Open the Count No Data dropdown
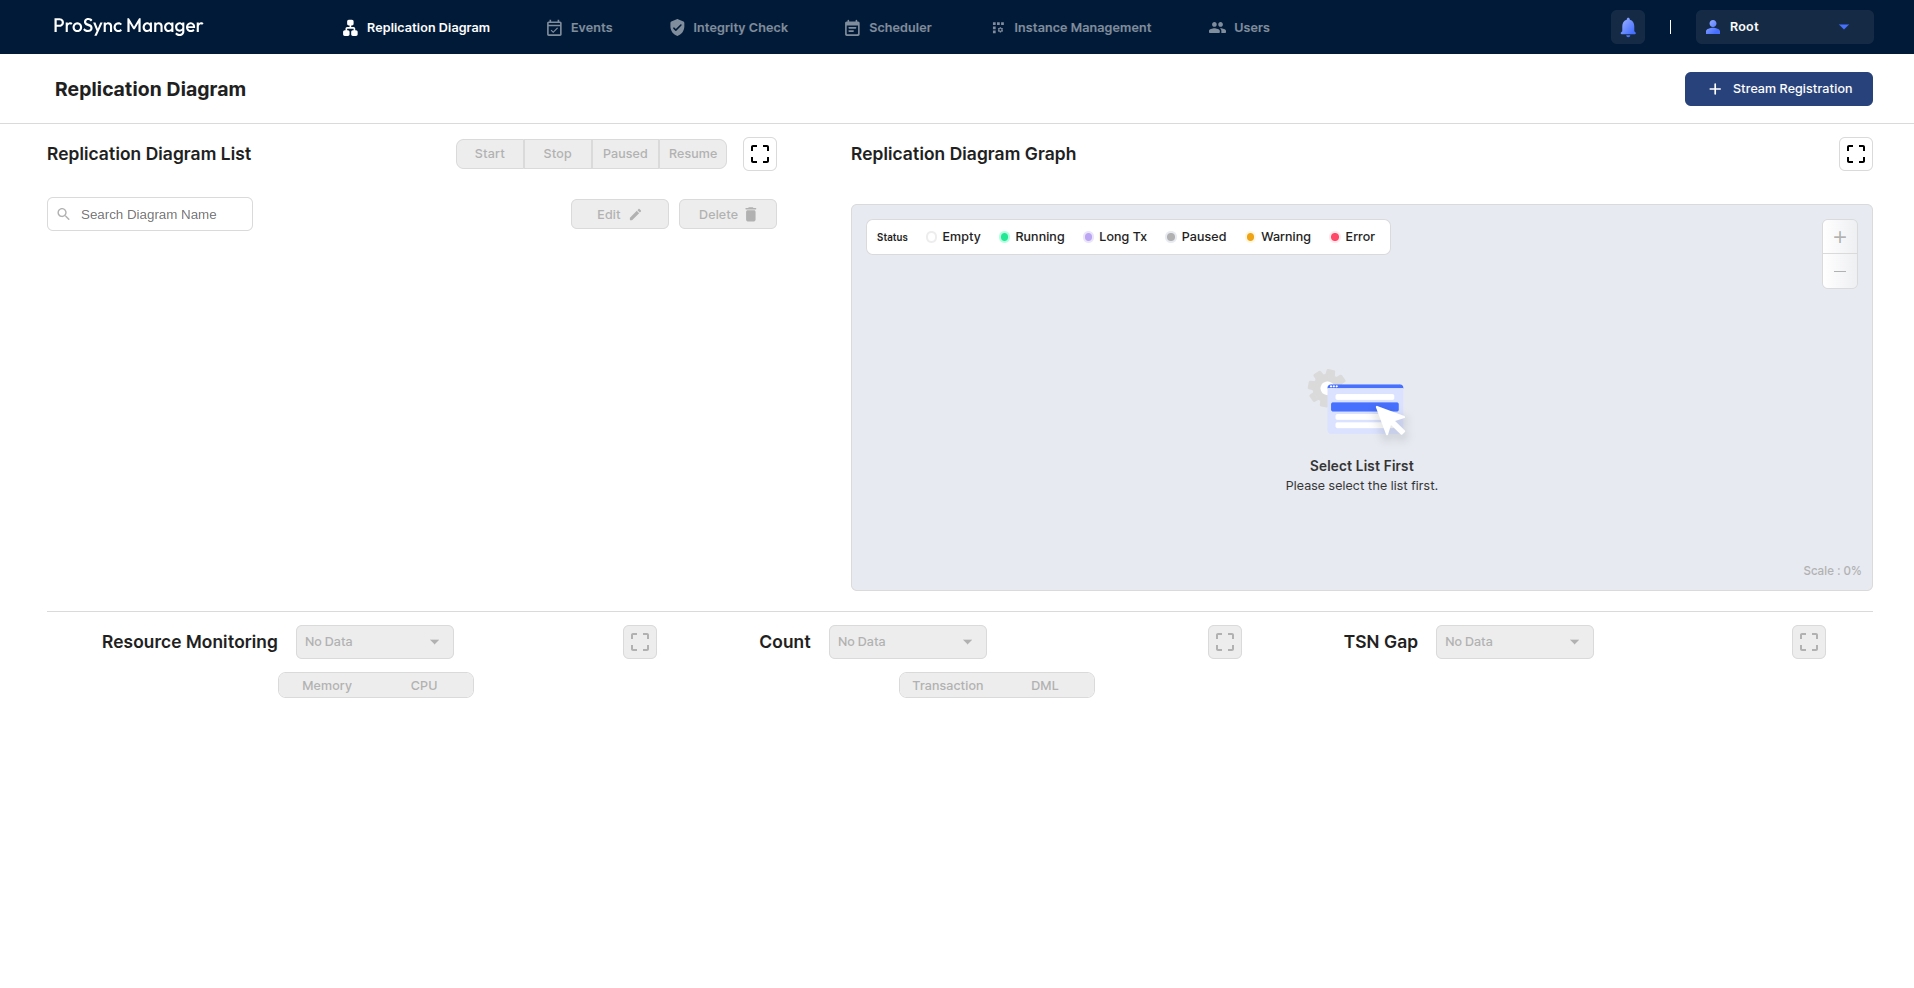The image size is (1914, 988). 907,642
